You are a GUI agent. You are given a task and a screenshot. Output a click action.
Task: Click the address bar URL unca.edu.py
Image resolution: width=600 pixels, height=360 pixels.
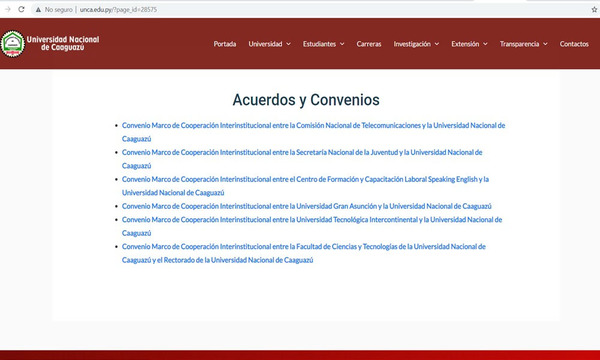click(118, 10)
